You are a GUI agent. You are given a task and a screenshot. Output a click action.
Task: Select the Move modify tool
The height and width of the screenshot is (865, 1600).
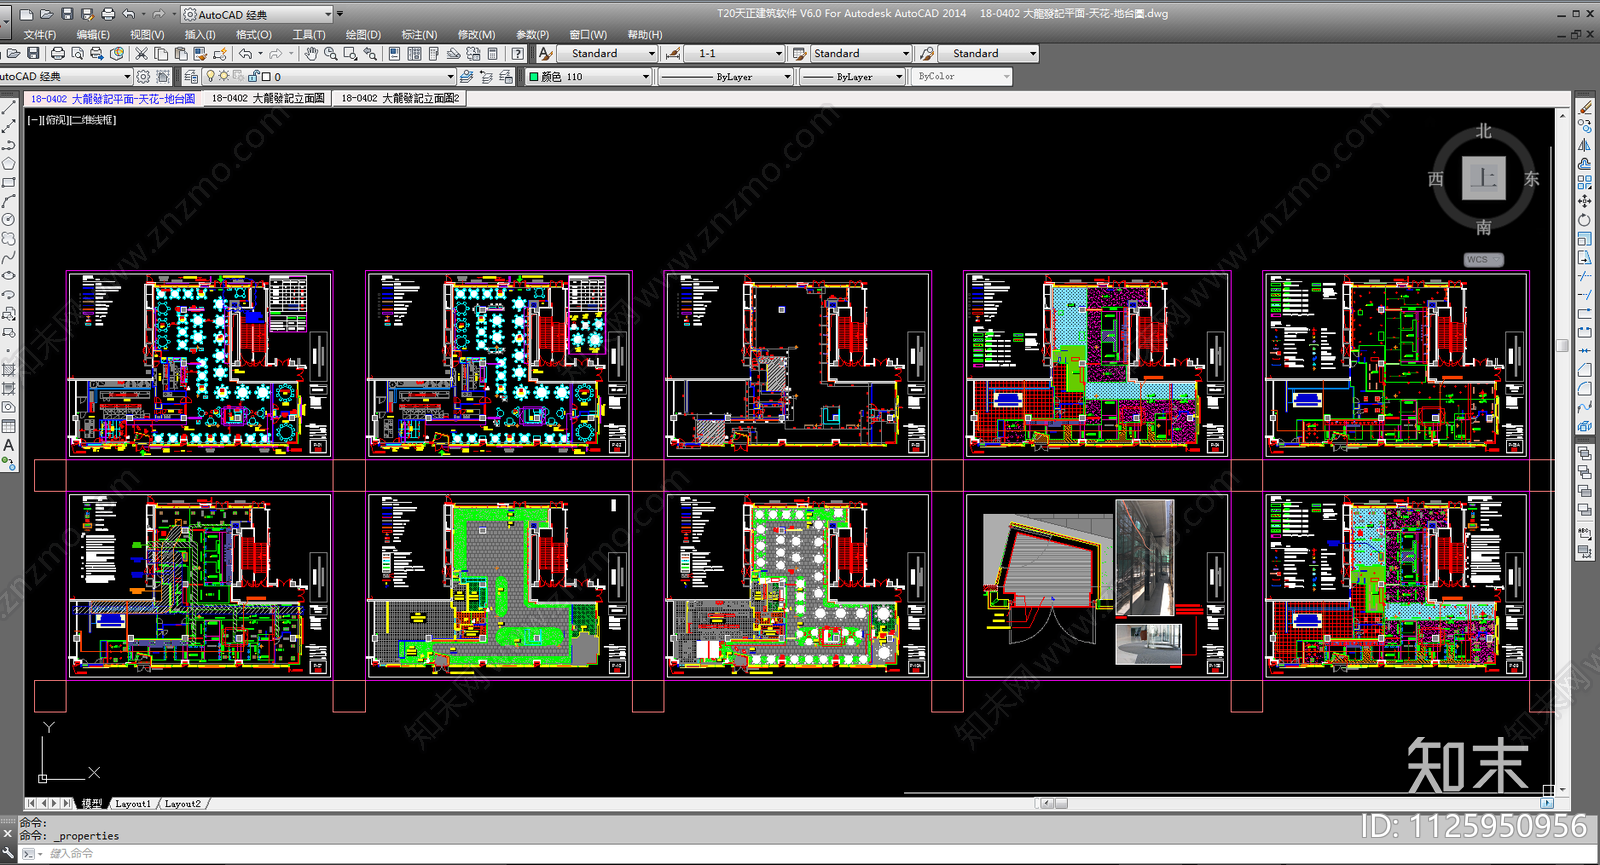point(1584,201)
